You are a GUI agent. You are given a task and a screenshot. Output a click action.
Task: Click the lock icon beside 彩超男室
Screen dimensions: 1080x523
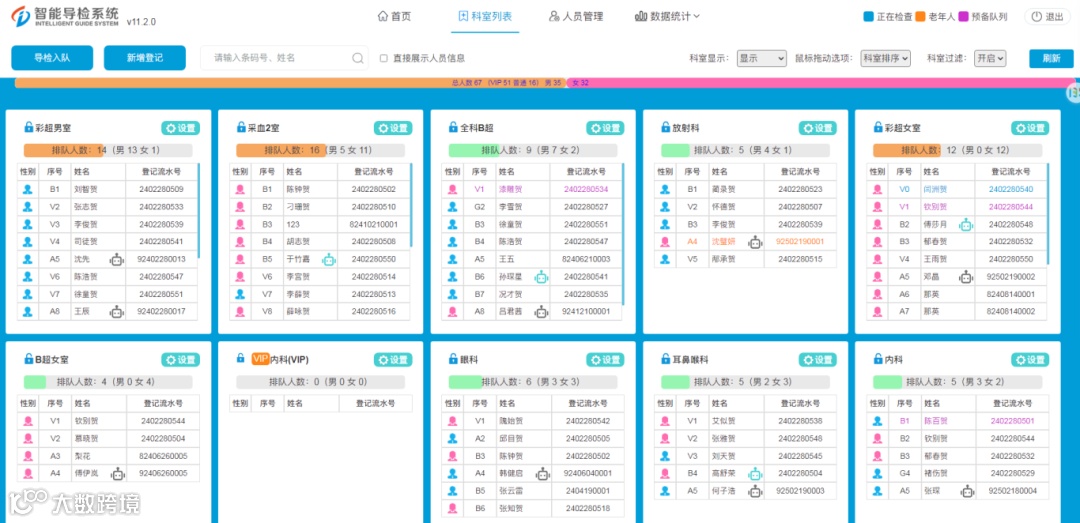[28, 127]
